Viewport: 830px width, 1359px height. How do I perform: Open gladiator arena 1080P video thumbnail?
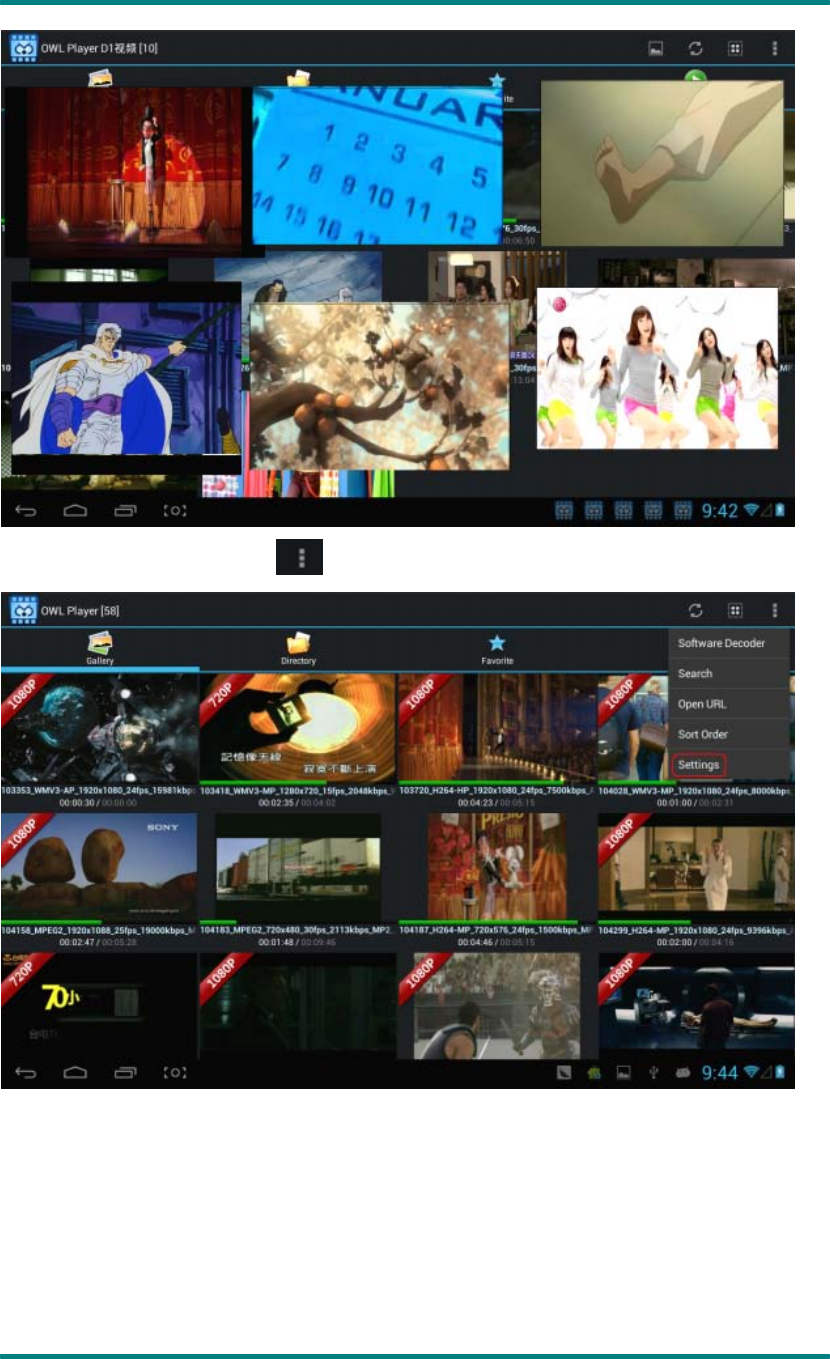pyautogui.click(x=496, y=1005)
